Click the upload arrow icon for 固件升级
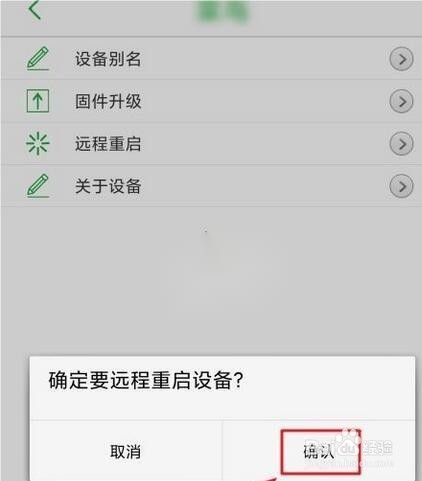The height and width of the screenshot is (481, 422). [38, 101]
